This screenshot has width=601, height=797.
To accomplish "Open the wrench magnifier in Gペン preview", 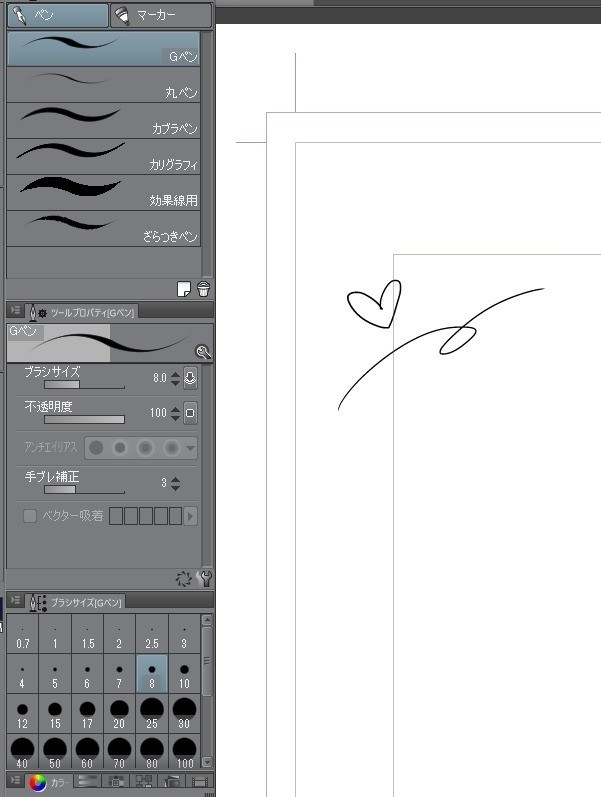I will click(x=203, y=352).
